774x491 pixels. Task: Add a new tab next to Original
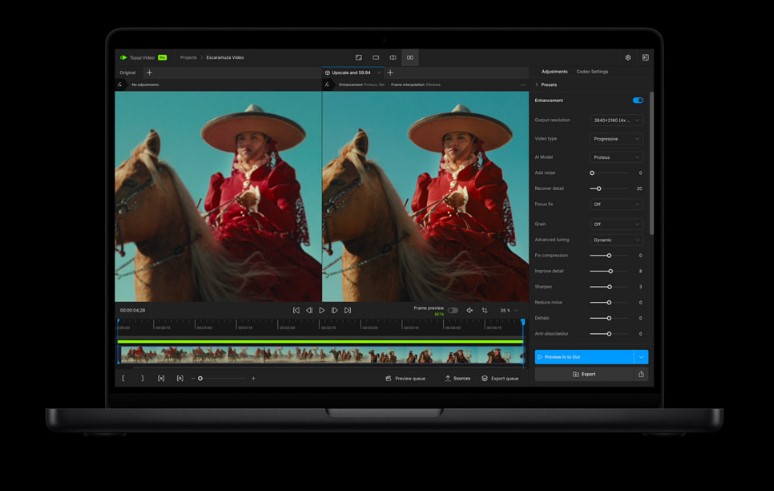click(150, 73)
